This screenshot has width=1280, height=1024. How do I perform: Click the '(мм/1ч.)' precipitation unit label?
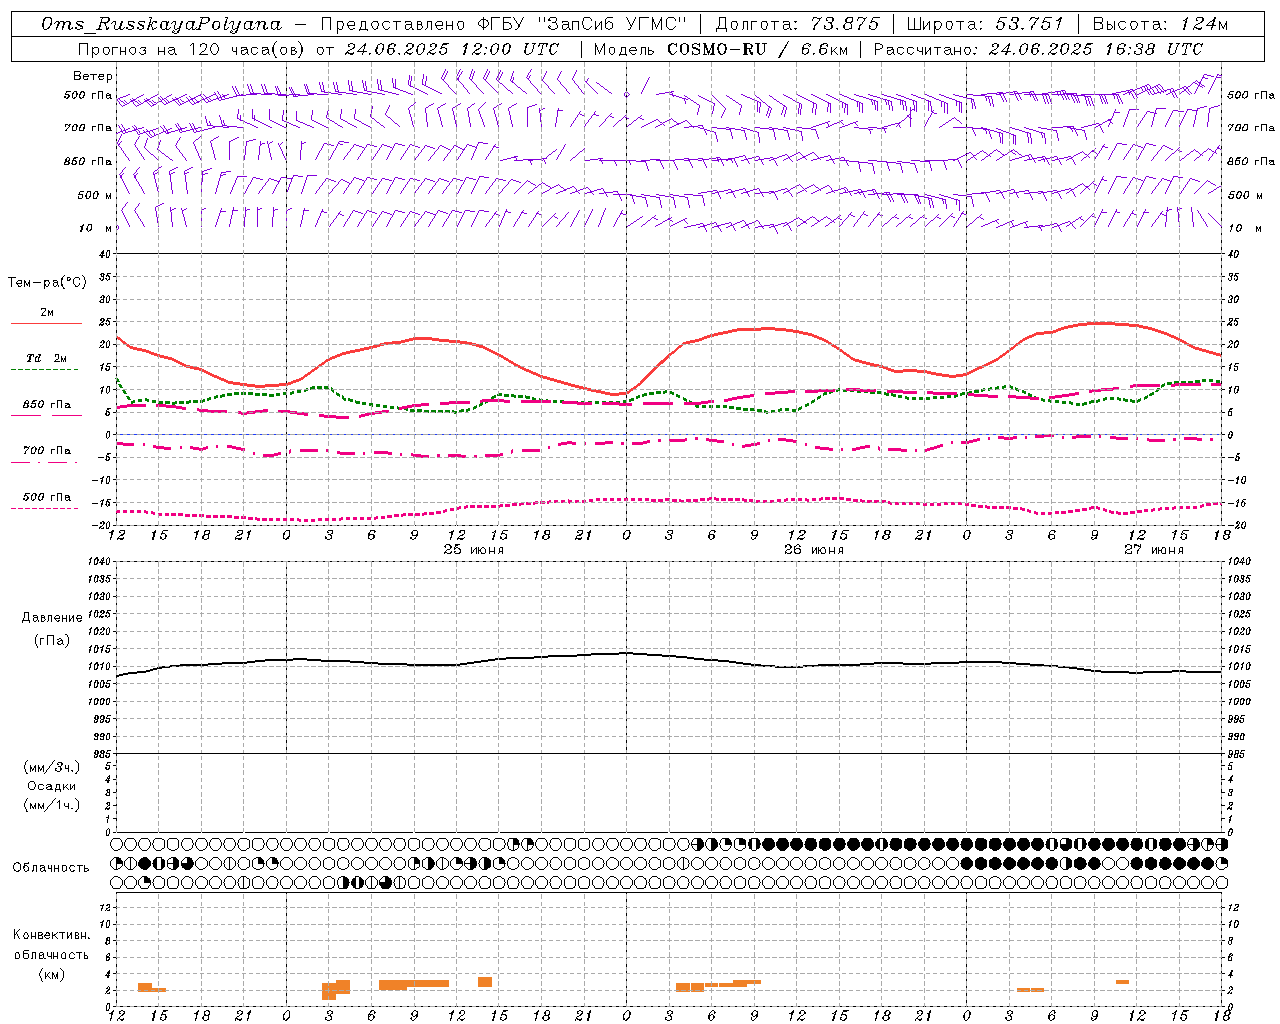52,806
